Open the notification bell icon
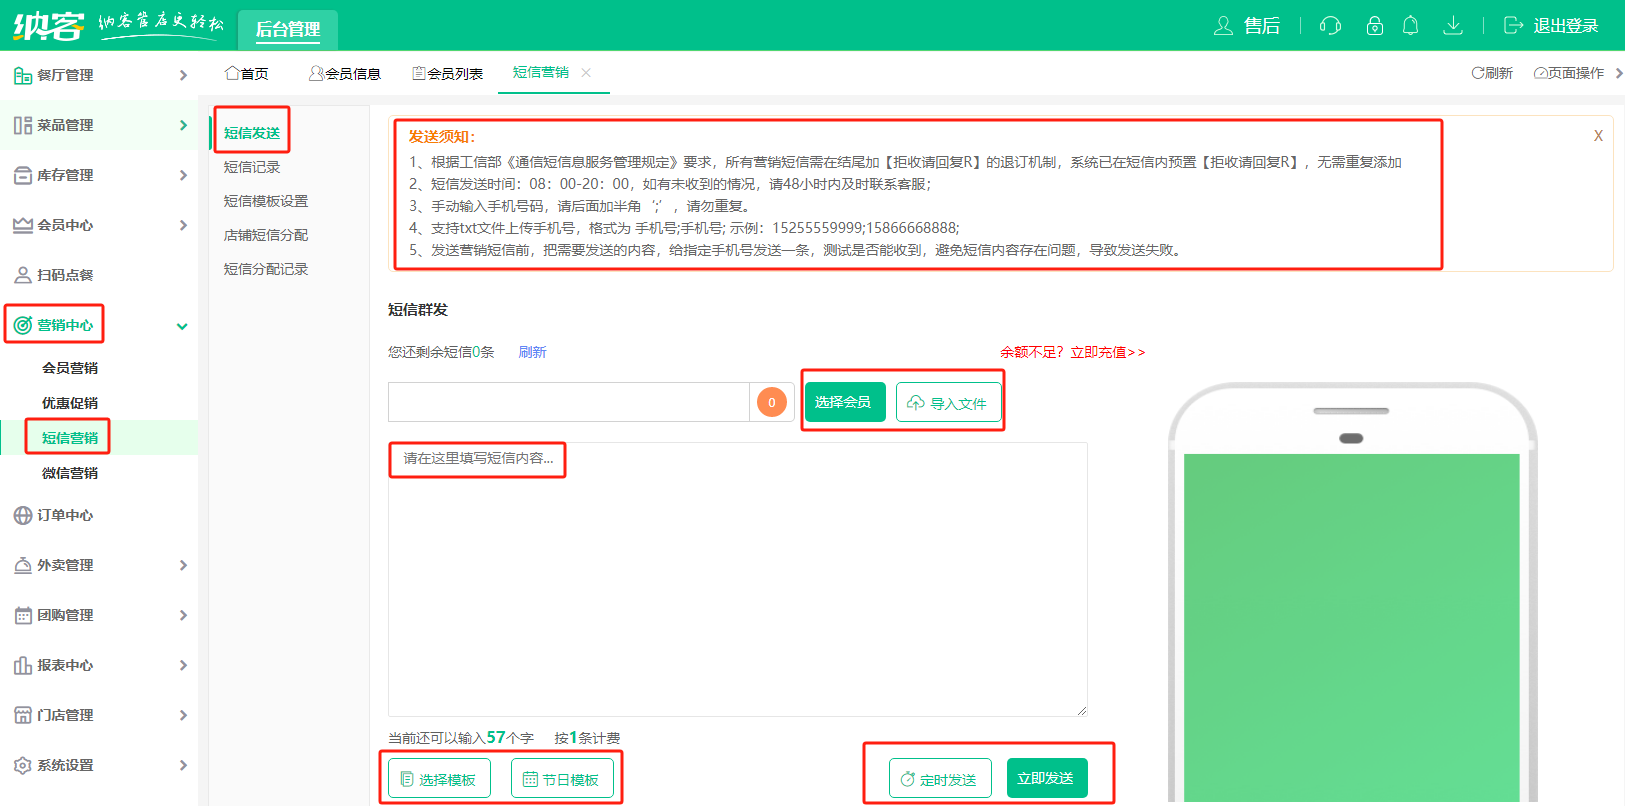Screen dimensions: 1625x806 [x=1410, y=25]
